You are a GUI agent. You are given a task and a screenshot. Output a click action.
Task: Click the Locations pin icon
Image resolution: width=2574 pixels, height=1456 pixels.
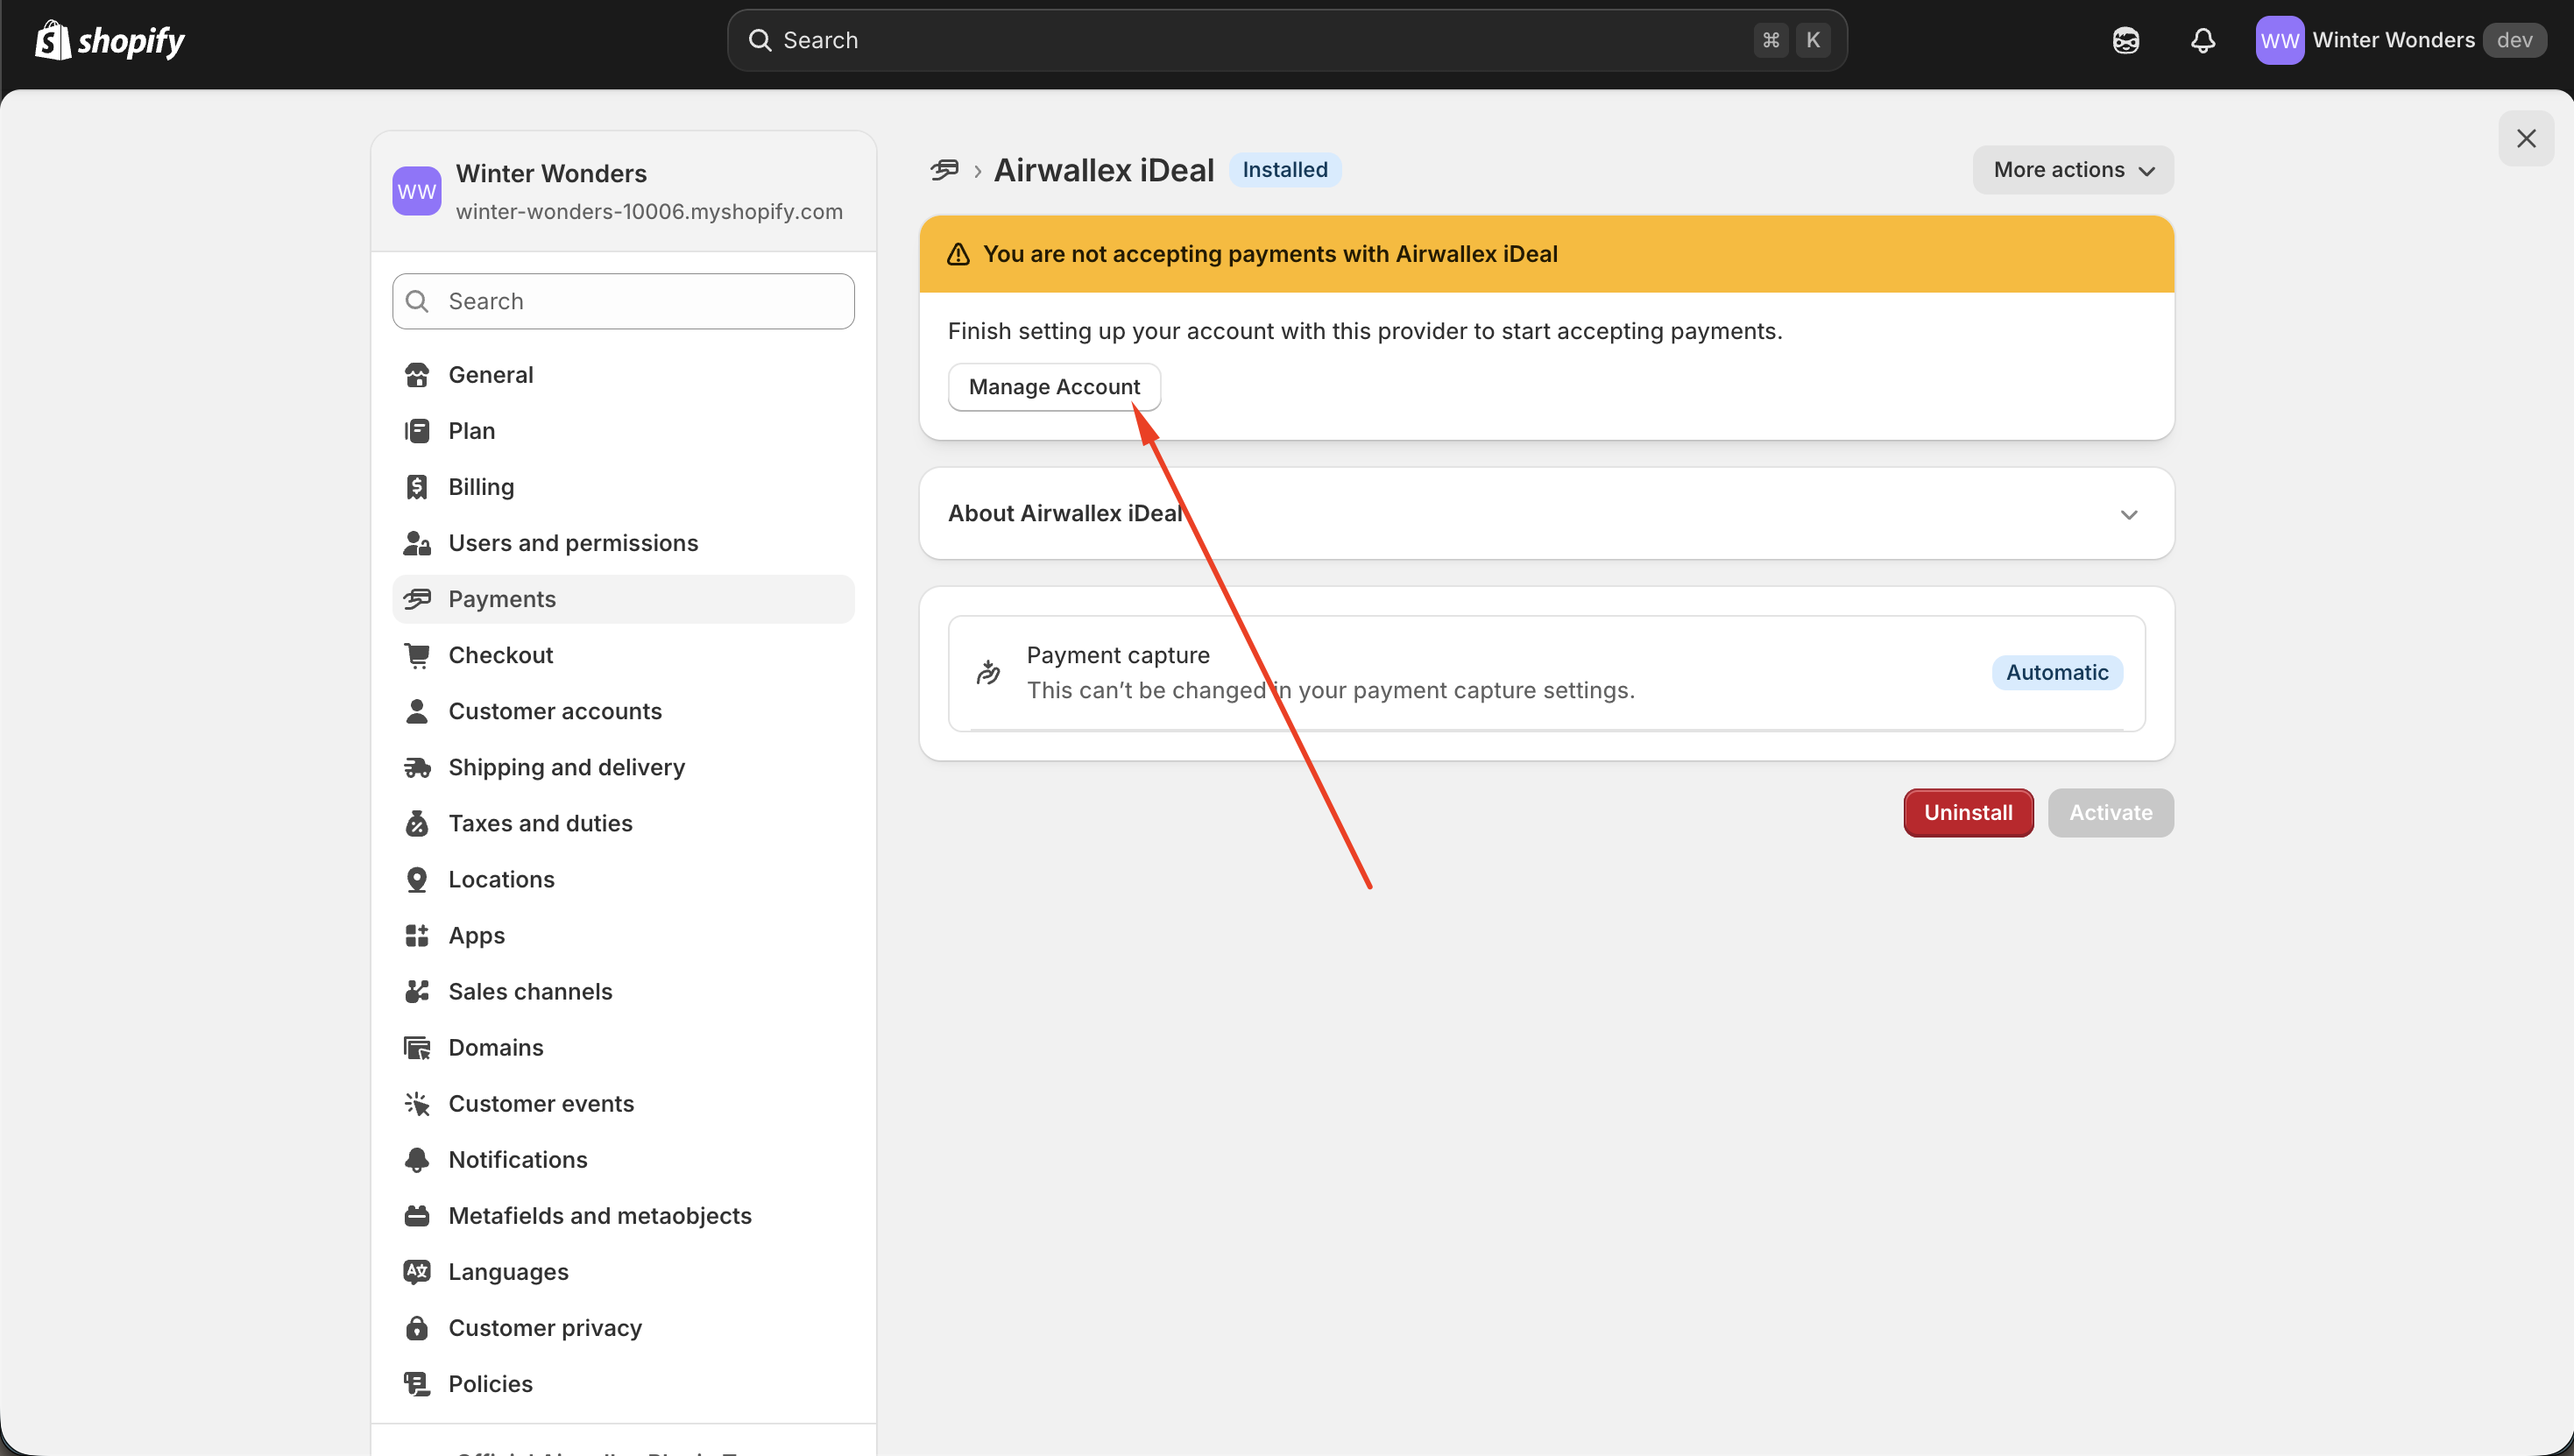click(418, 879)
